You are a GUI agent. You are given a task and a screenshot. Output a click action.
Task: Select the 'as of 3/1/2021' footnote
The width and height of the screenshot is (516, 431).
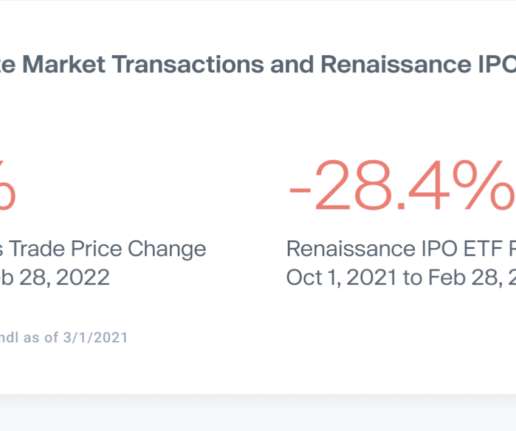[76, 337]
